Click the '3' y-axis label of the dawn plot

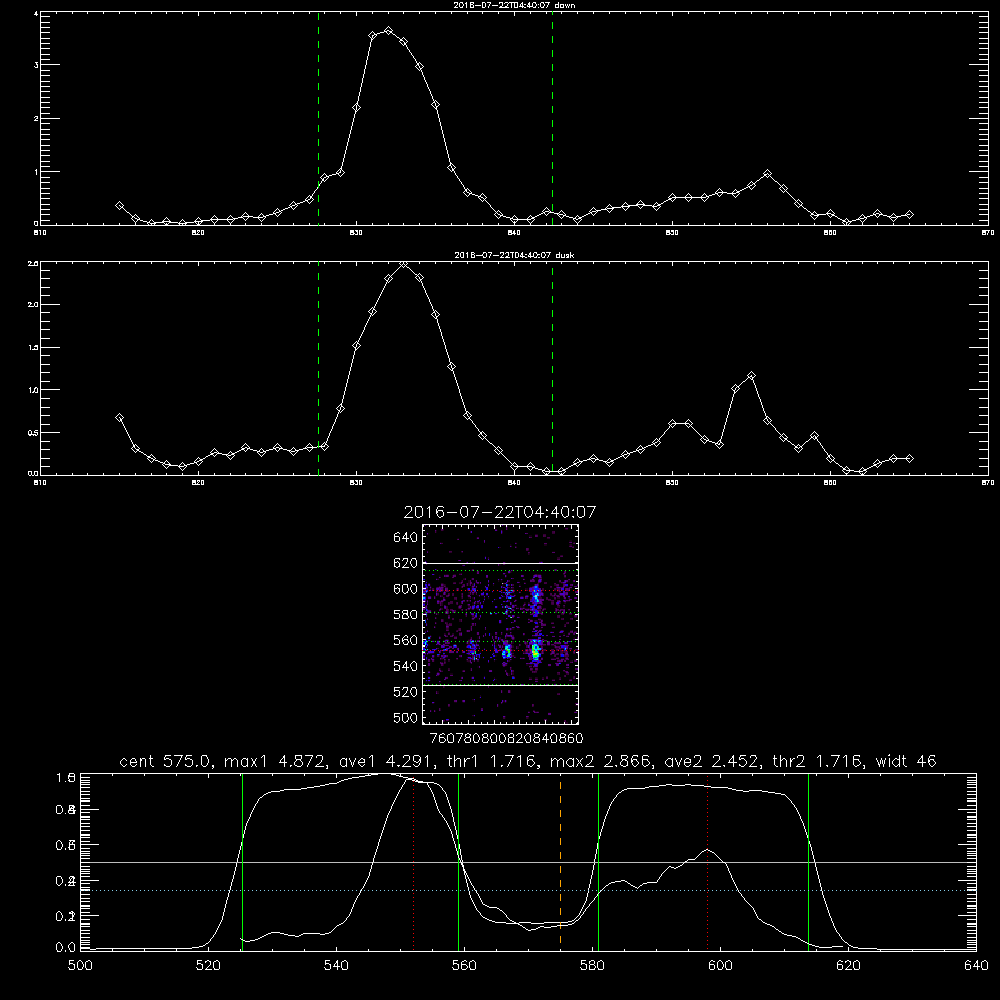pos(36,65)
